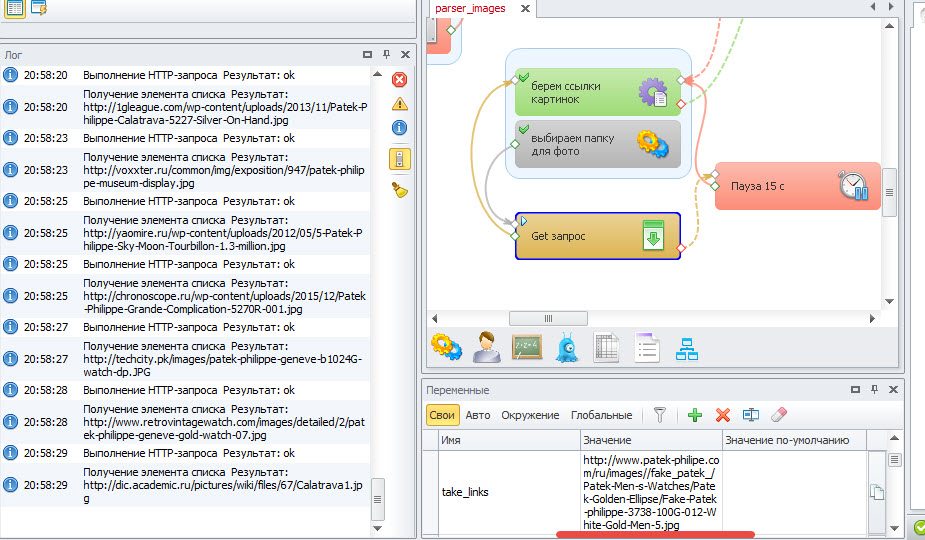Select the 'Пауза 15 с' action block
This screenshot has width=925, height=540.
point(798,186)
